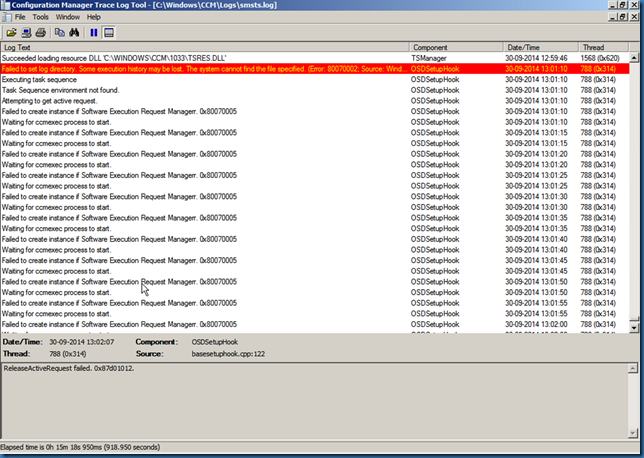Click the Component column header
Image resolution: width=644 pixels, height=458 pixels.
456,47
